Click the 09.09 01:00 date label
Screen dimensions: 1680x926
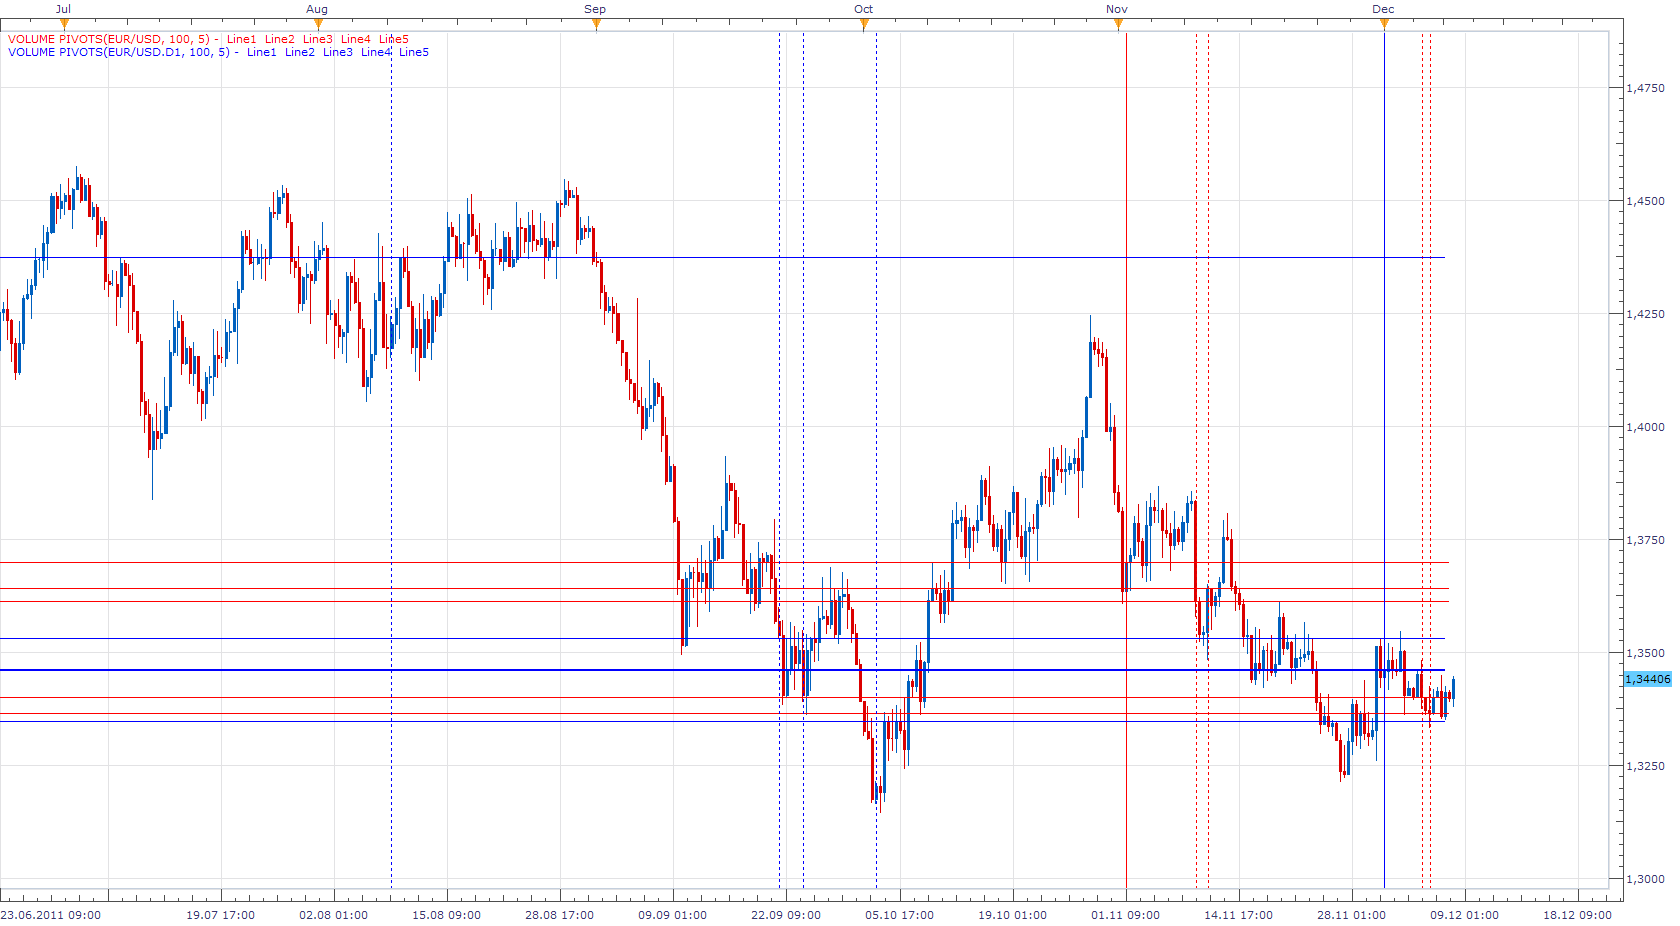[x=673, y=915]
